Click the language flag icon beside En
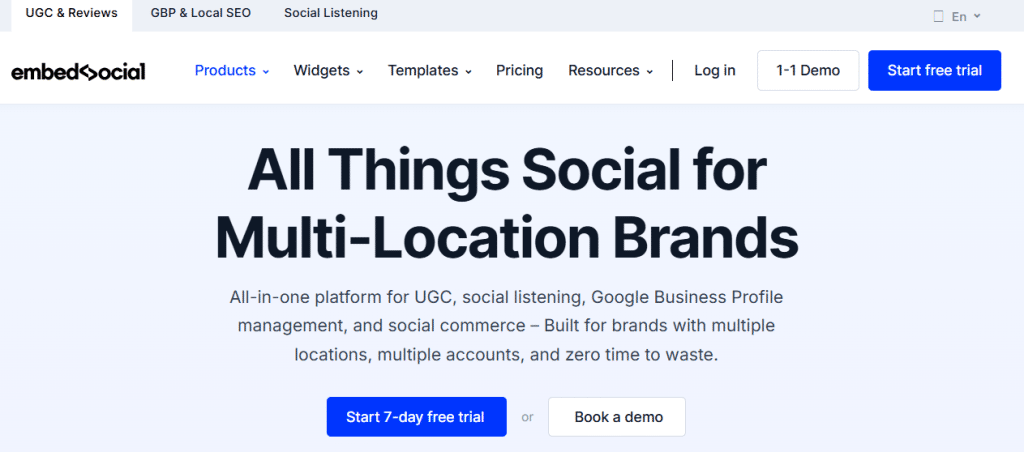The image size is (1024, 452). tap(938, 16)
